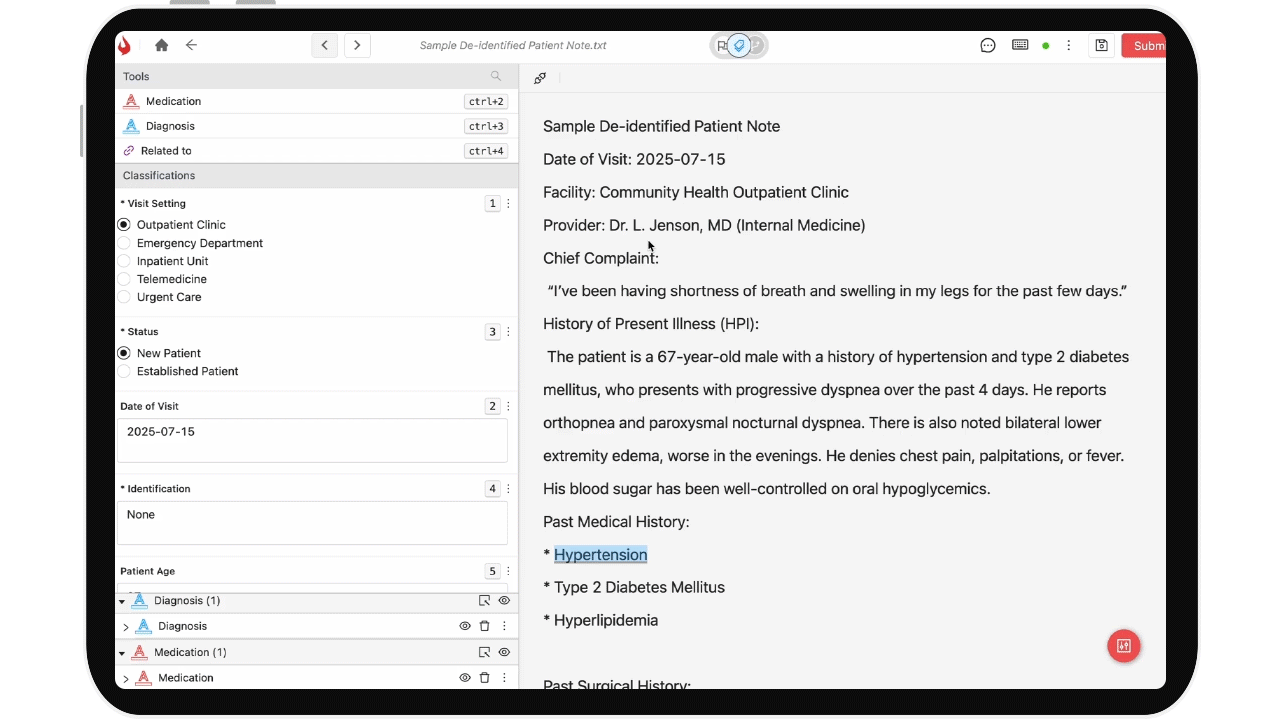Select the Medication tool
The image size is (1280, 720).
coord(173,101)
